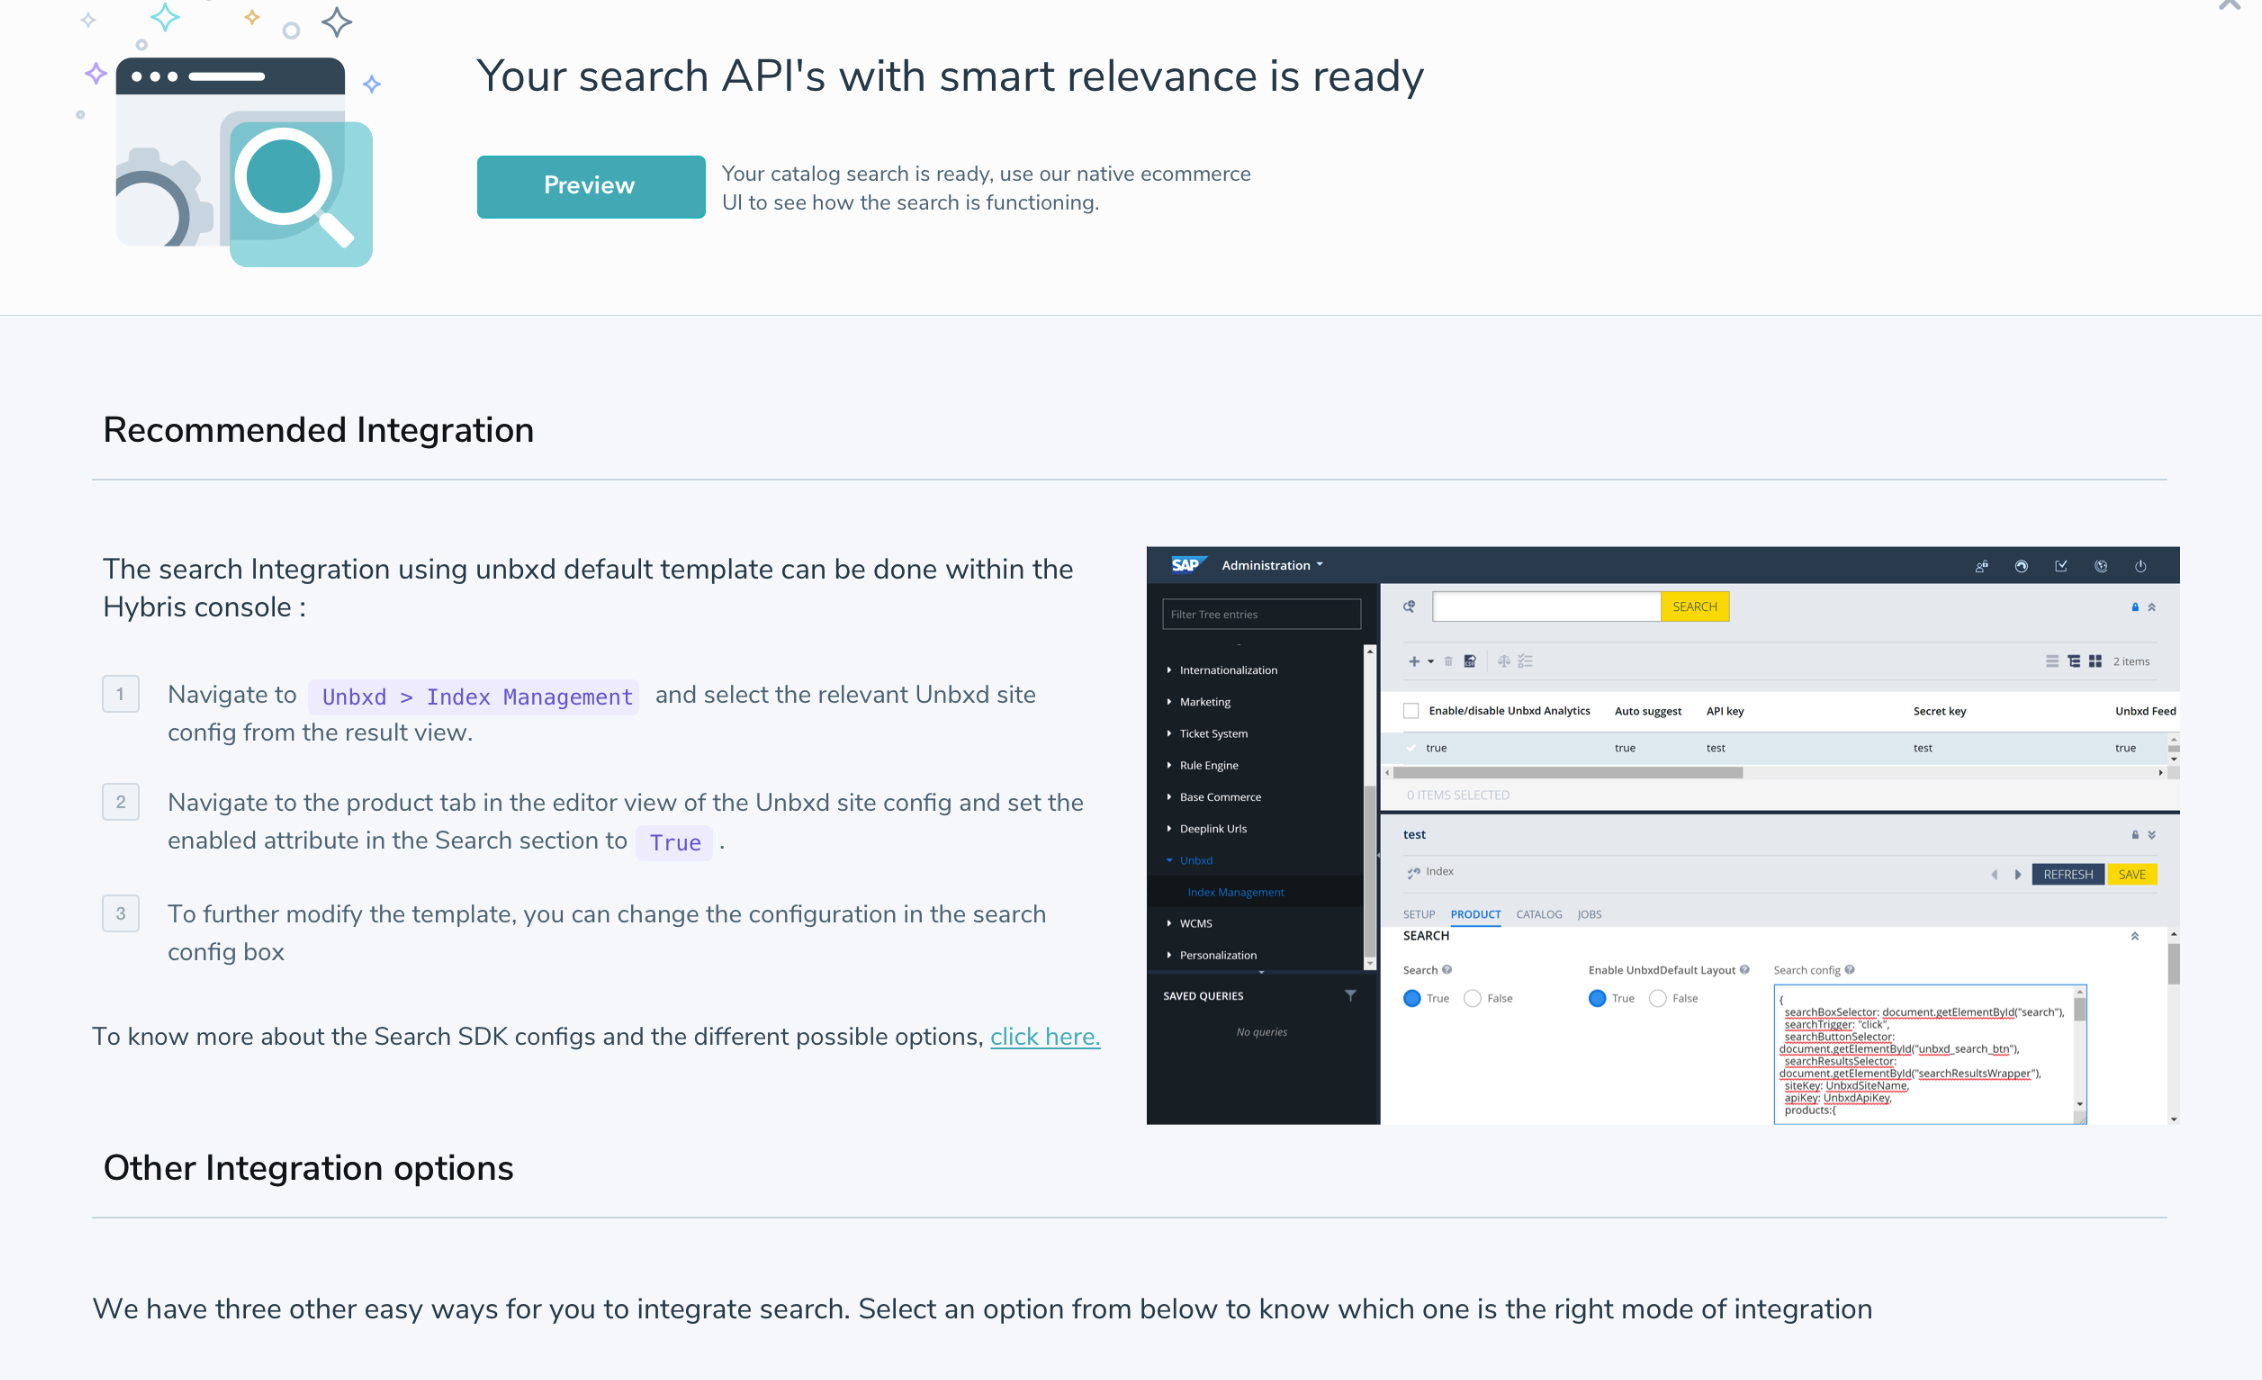Viewport: 2262px width, 1380px height.
Task: Expand the Marketing tree node
Action: click(1169, 702)
